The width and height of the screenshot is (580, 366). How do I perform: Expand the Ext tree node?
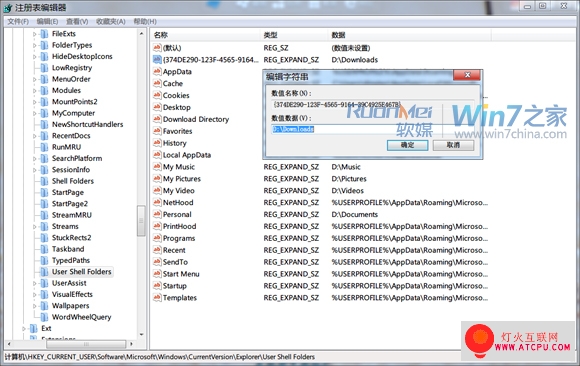point(24,329)
